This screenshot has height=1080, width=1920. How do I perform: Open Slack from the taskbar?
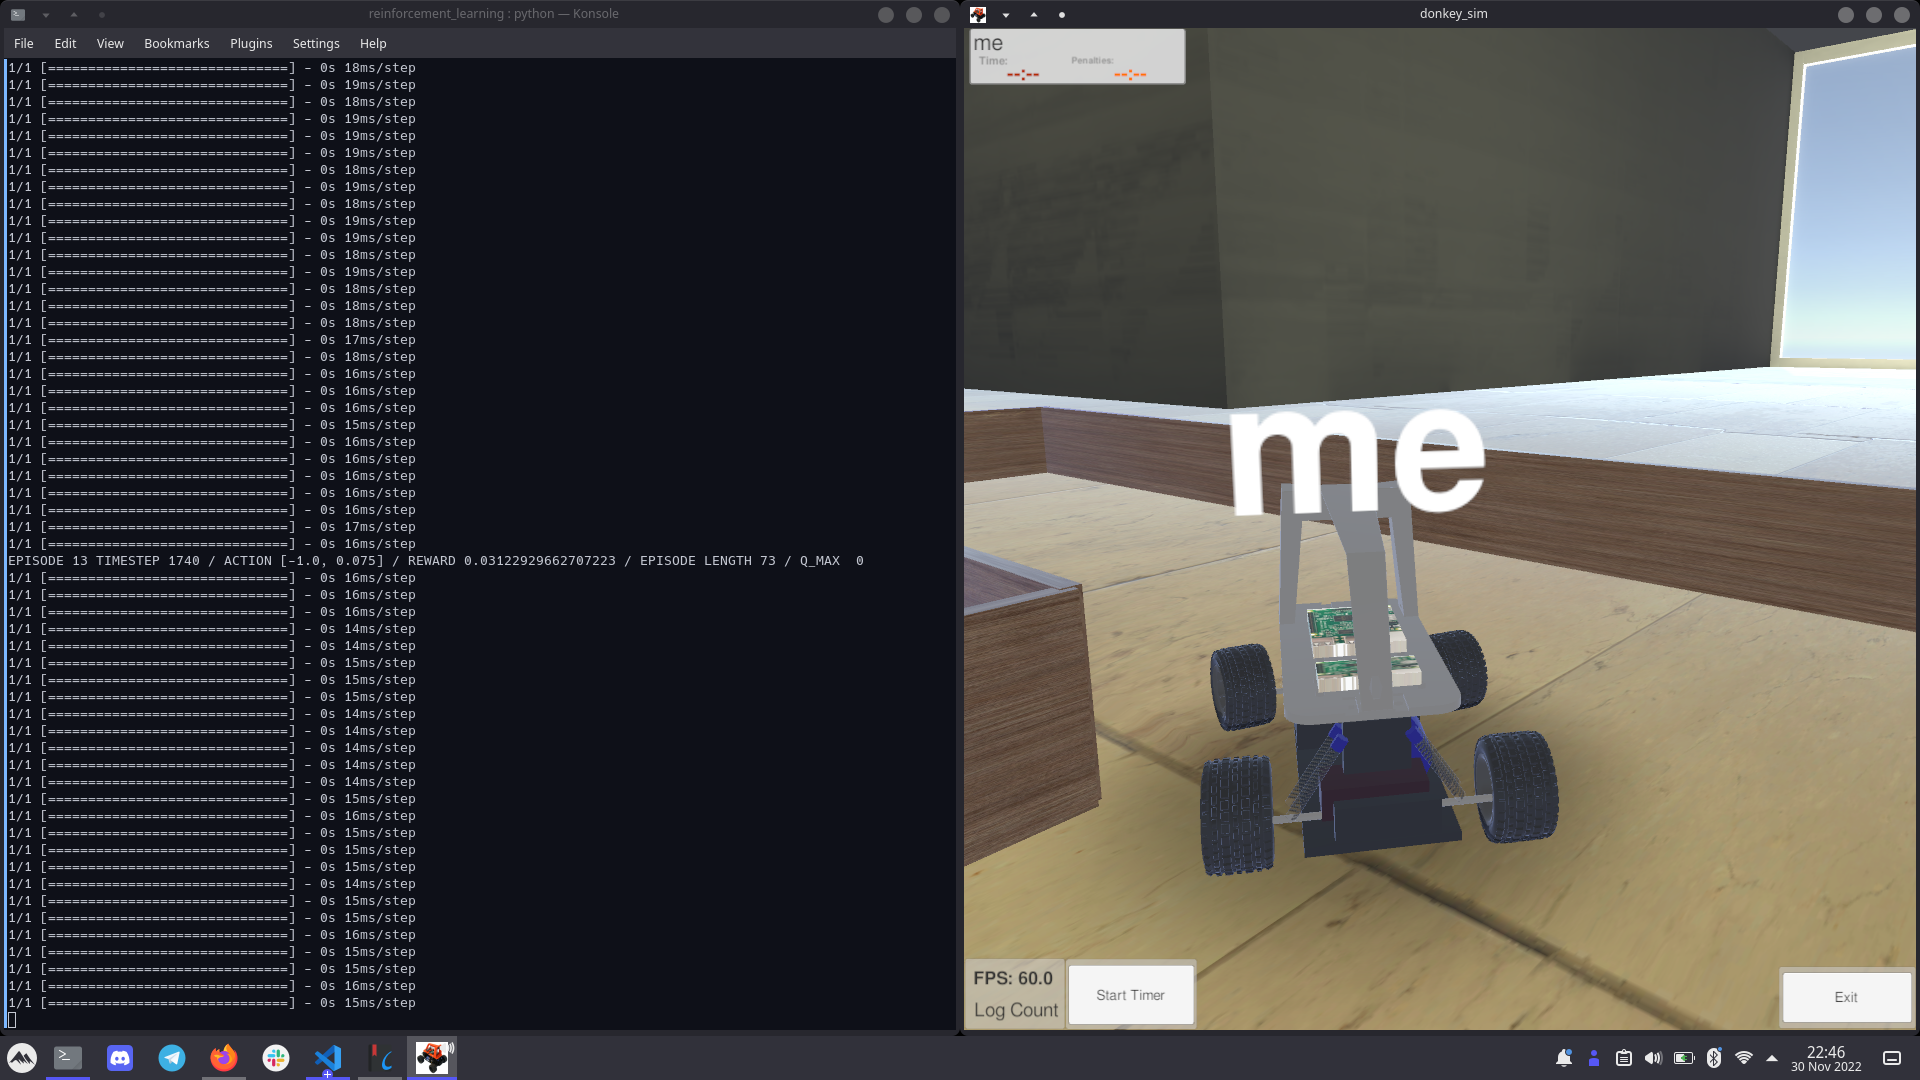[276, 1057]
